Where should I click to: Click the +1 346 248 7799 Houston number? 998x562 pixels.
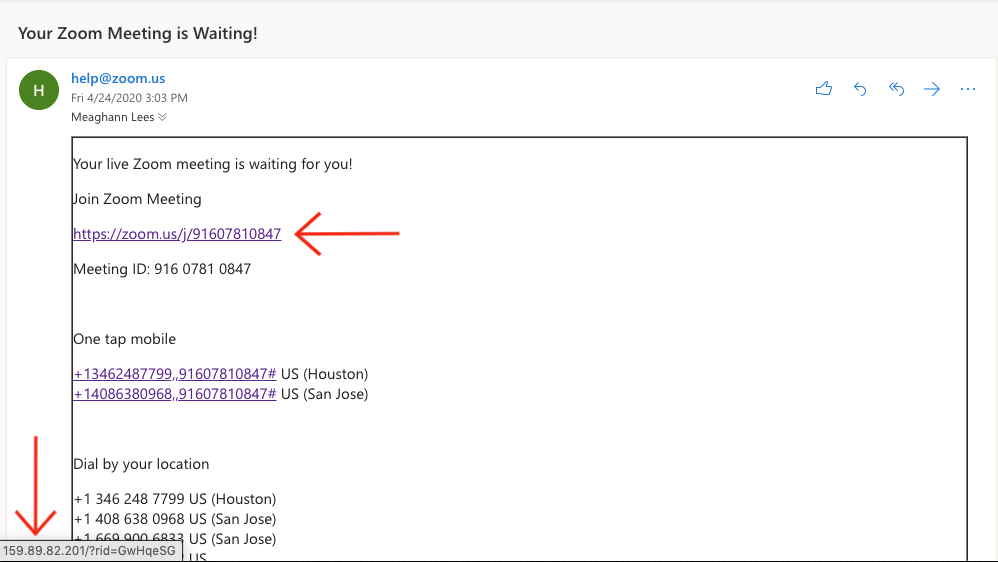[174, 499]
